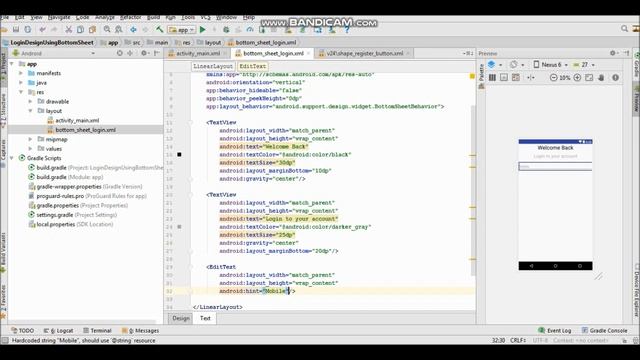Select the Text tab at bottom
This screenshot has height=360, width=640.
205,318
